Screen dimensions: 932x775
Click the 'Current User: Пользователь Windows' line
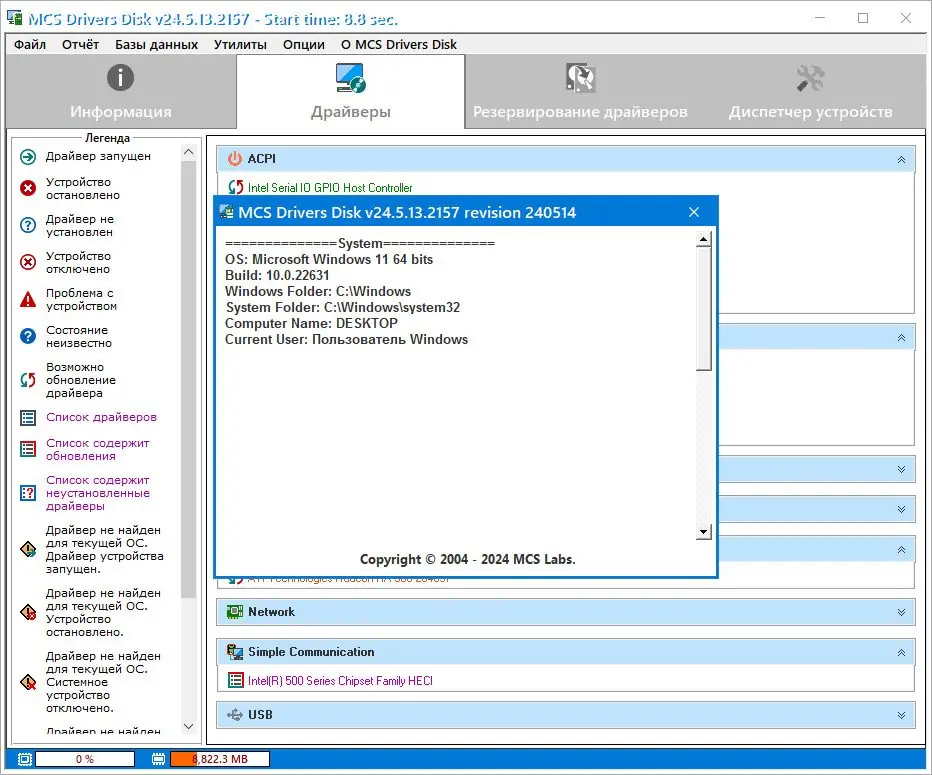click(x=347, y=339)
